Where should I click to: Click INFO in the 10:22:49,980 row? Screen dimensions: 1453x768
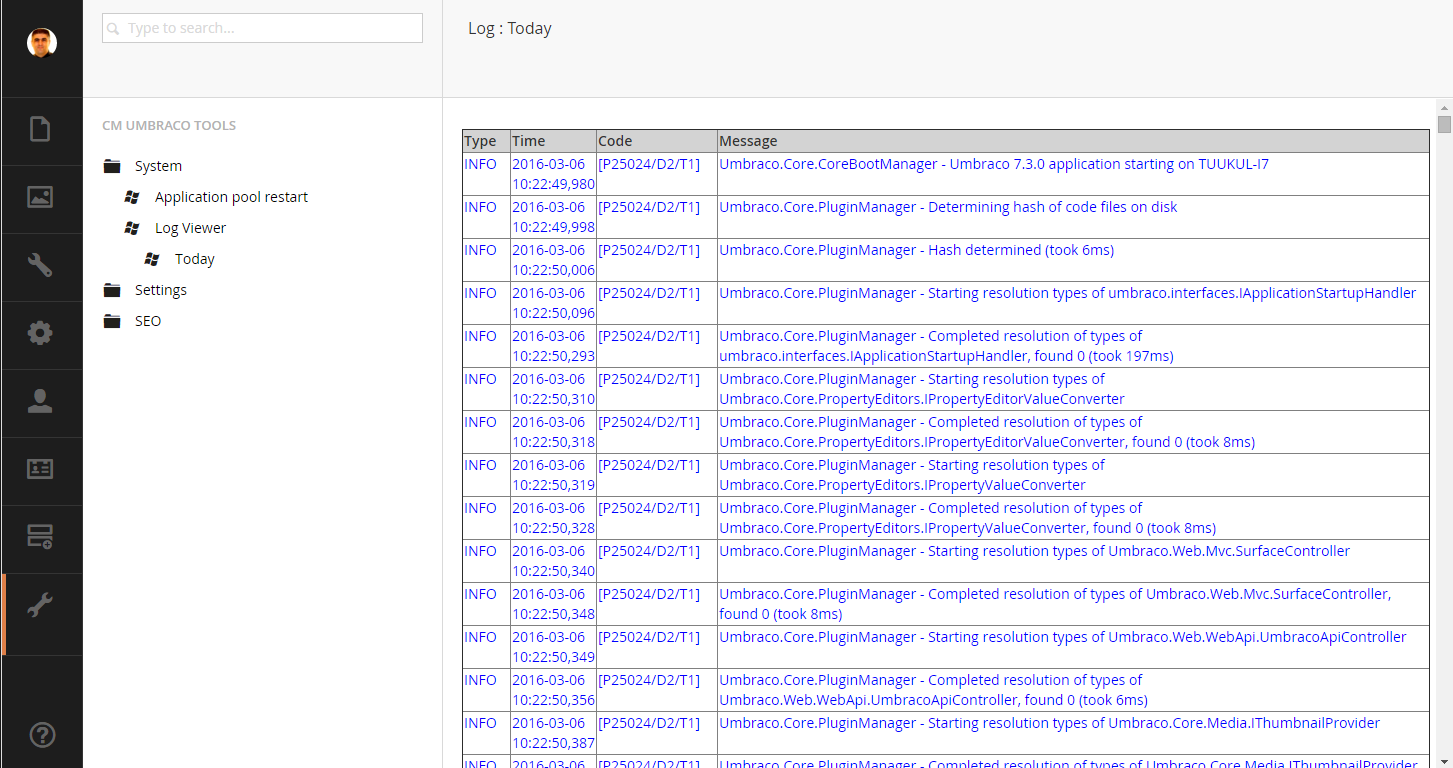tap(480, 164)
